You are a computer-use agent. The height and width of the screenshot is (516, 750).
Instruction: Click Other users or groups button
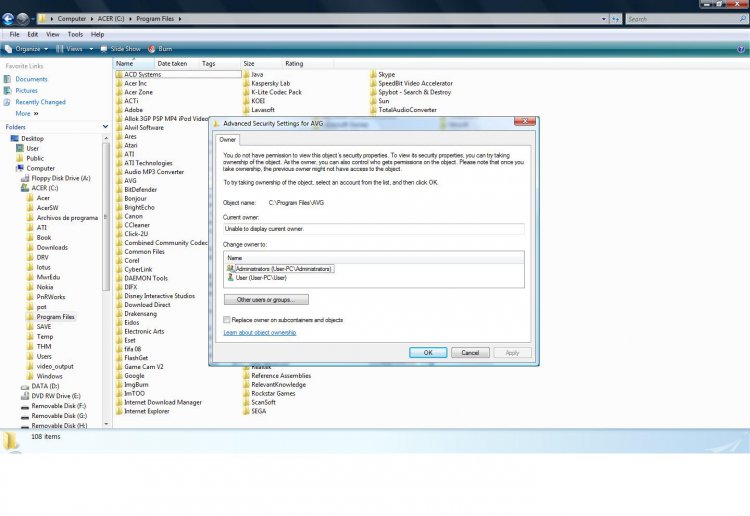point(266,300)
